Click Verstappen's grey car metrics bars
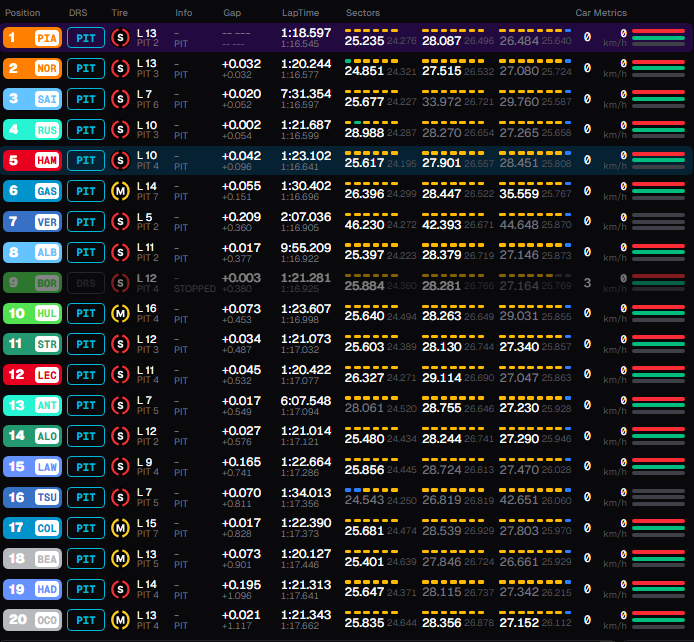 pyautogui.click(x=658, y=222)
